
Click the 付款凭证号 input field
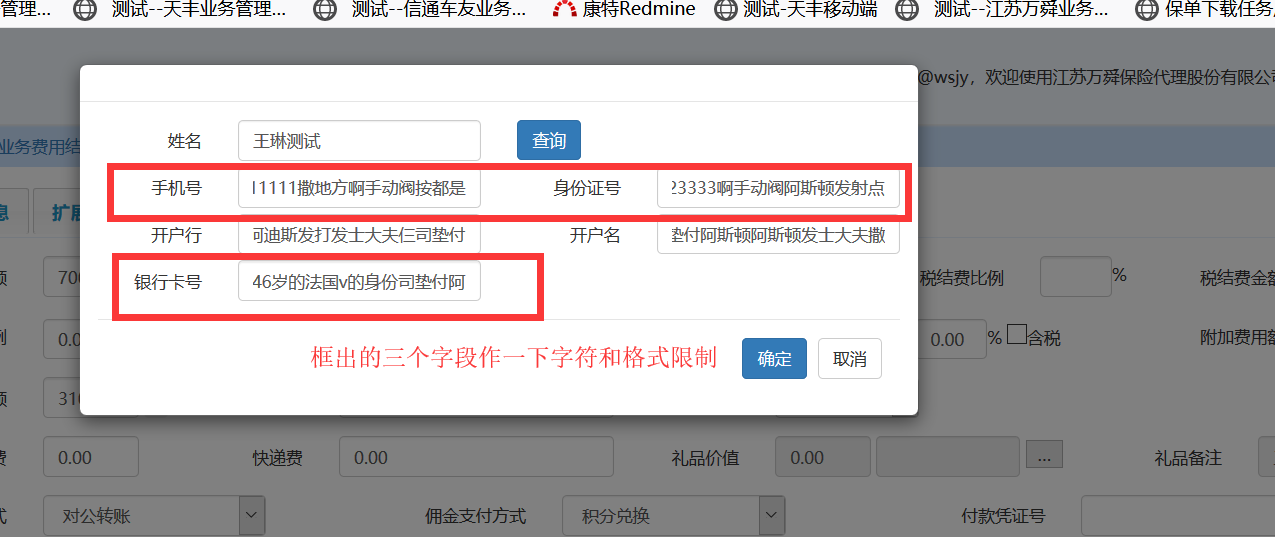click(x=1178, y=516)
